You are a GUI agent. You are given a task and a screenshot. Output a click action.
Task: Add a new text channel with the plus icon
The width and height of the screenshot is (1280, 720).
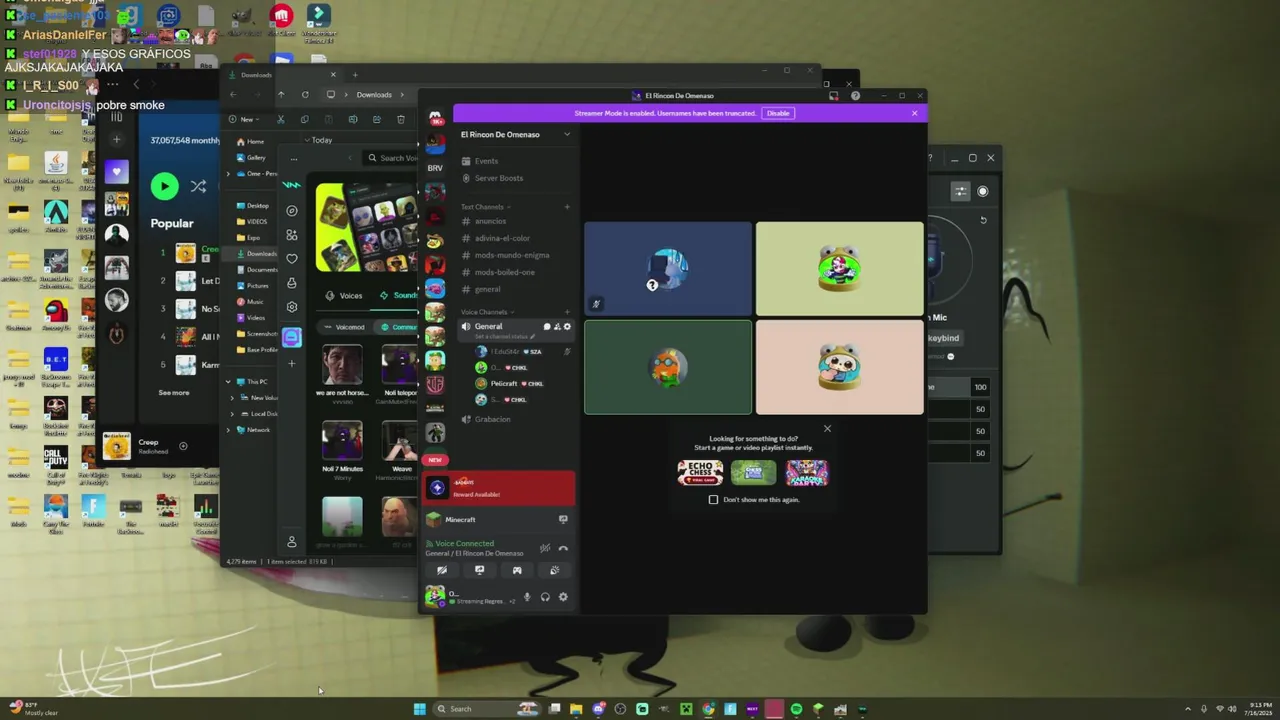[567, 207]
